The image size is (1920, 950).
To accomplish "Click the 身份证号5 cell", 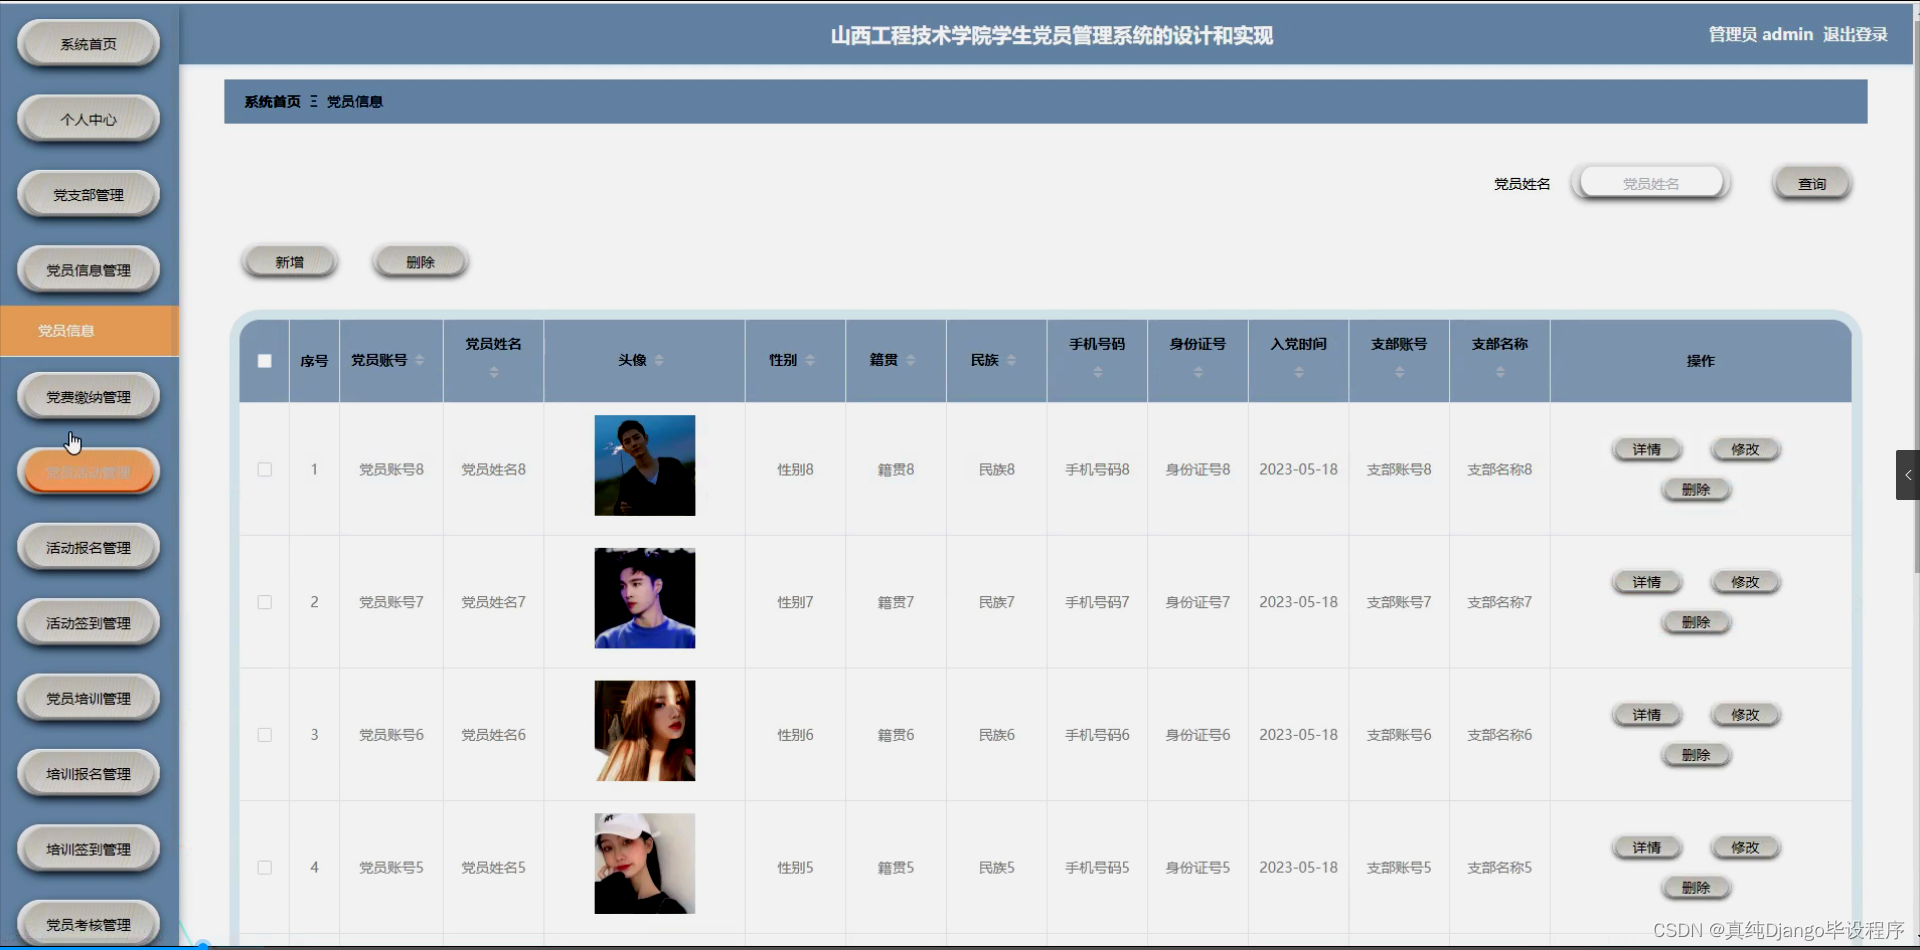I will pos(1198,868).
